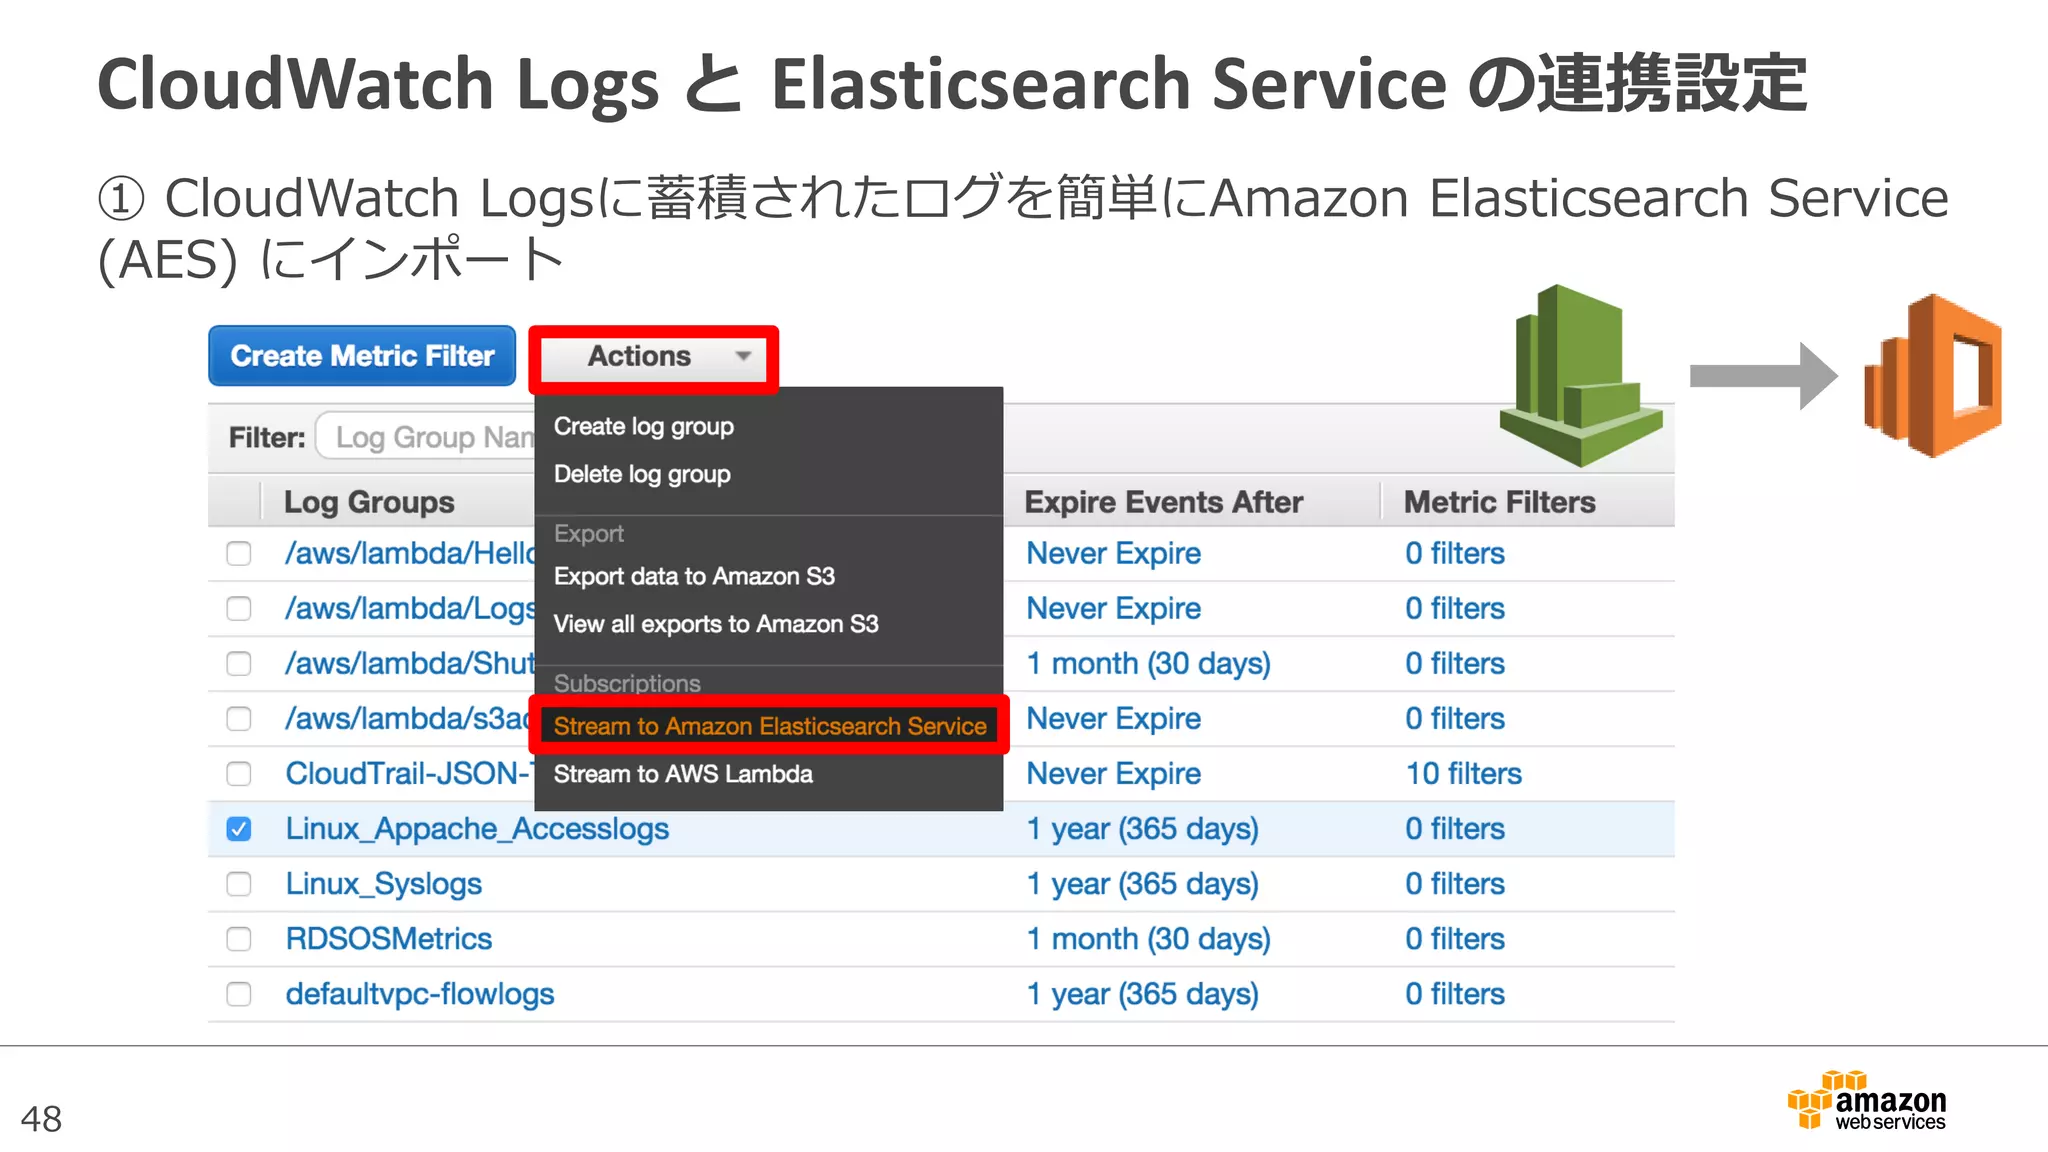Tick the /aws/lambda/Hello log group checkbox

239,554
